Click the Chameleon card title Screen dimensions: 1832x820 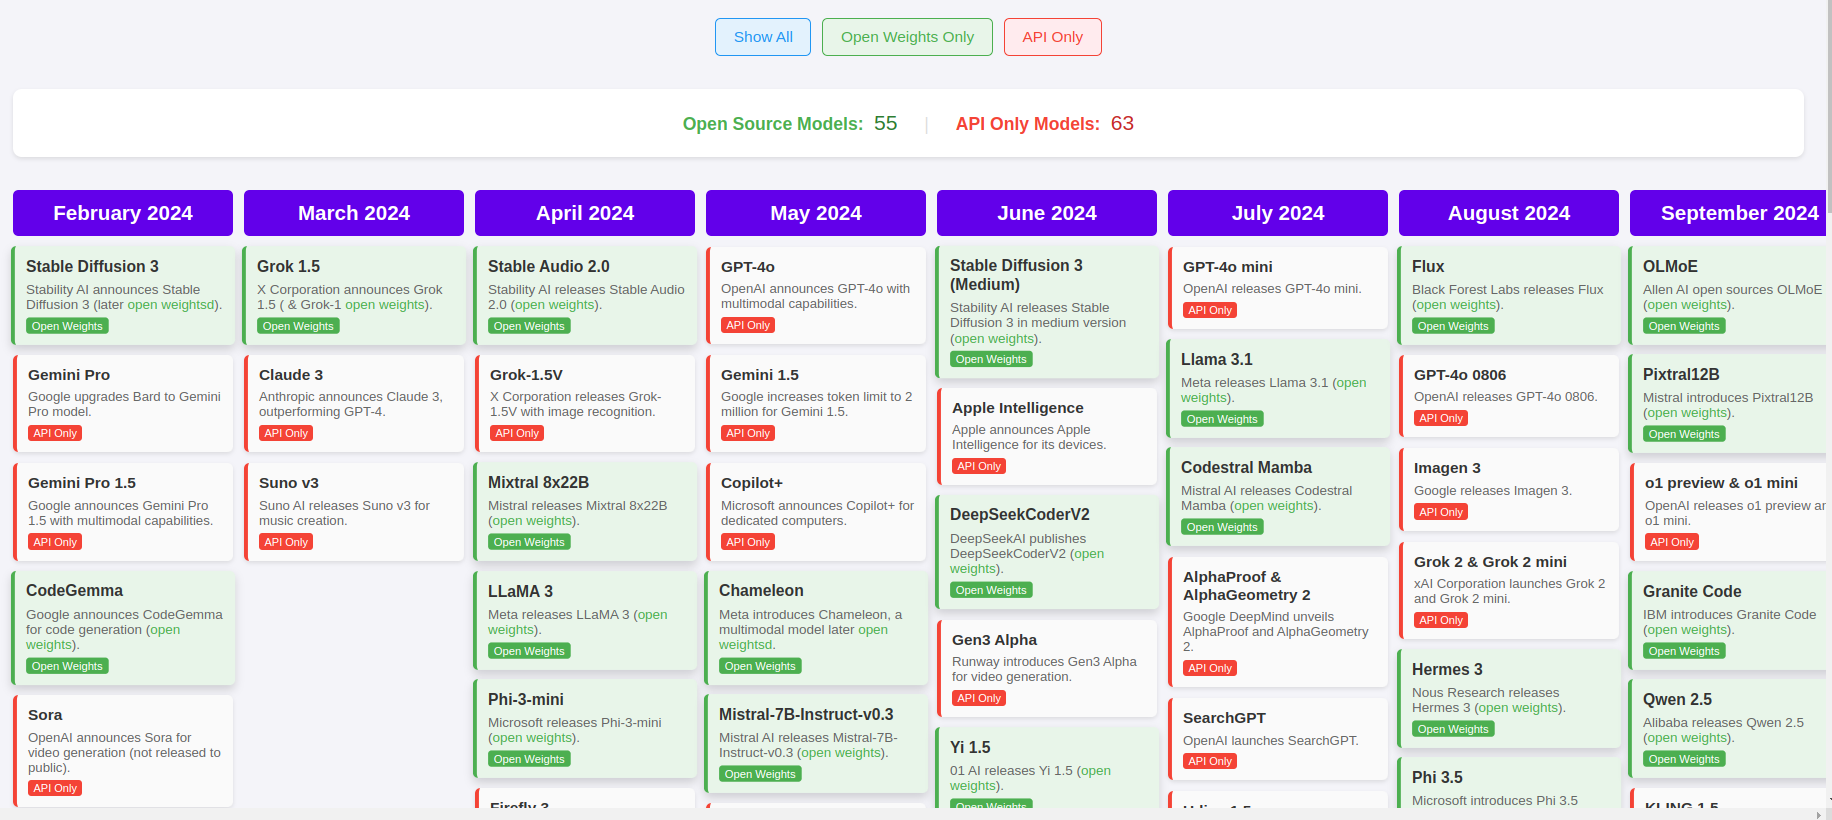click(x=761, y=590)
